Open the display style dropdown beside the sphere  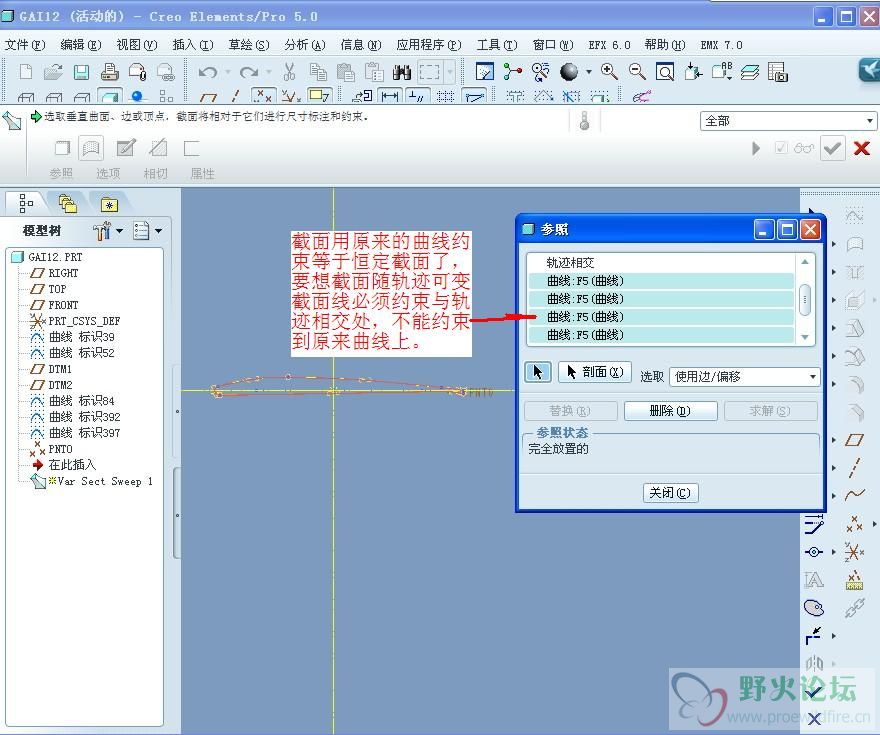click(x=588, y=72)
